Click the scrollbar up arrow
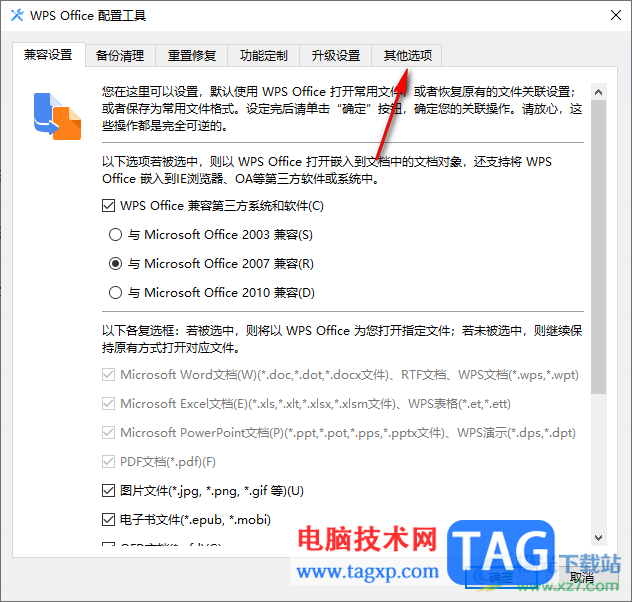The image size is (632, 602). coord(599,92)
